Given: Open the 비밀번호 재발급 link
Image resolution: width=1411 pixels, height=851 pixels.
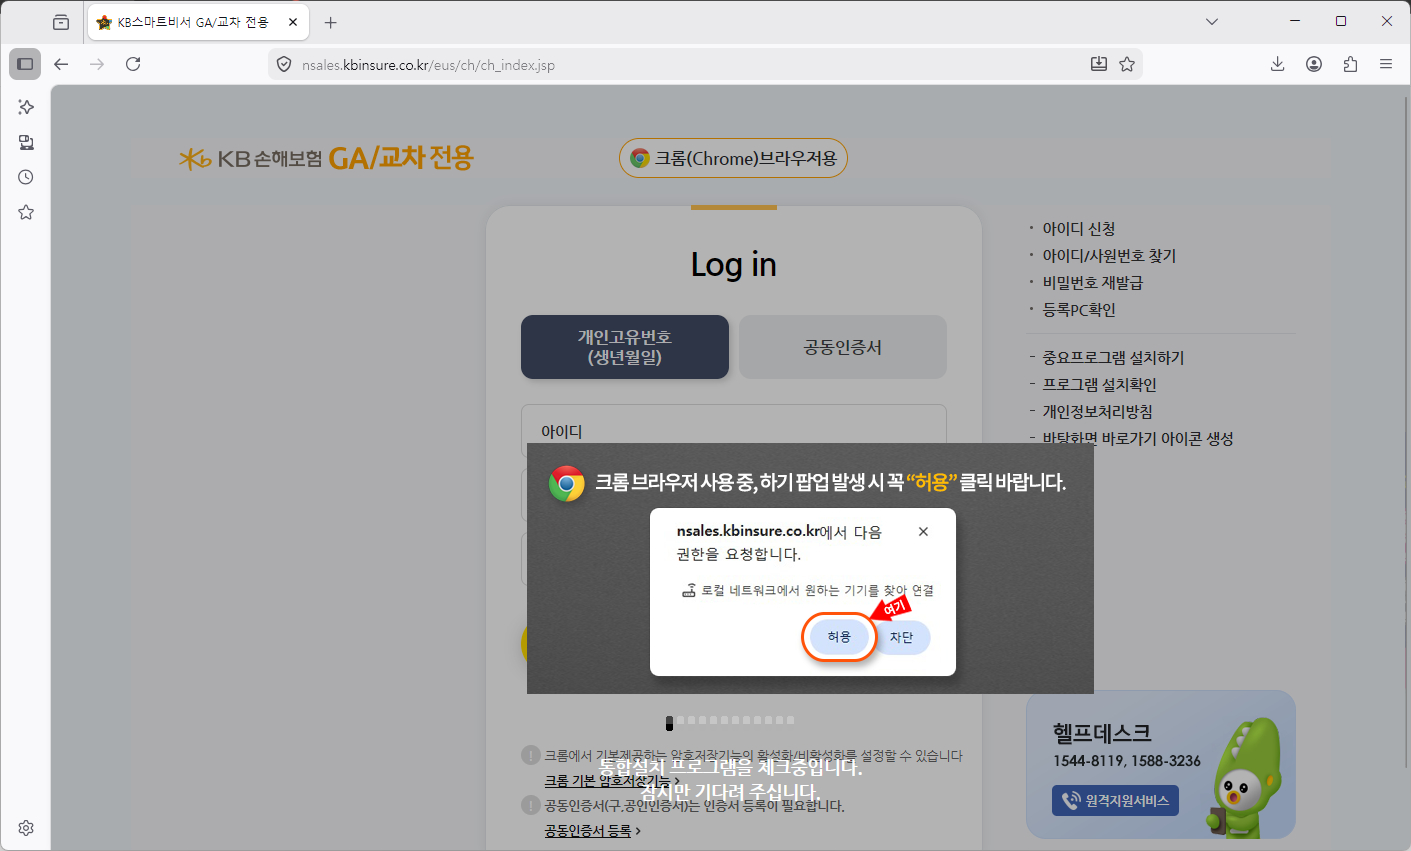Looking at the screenshot, I should [1093, 283].
